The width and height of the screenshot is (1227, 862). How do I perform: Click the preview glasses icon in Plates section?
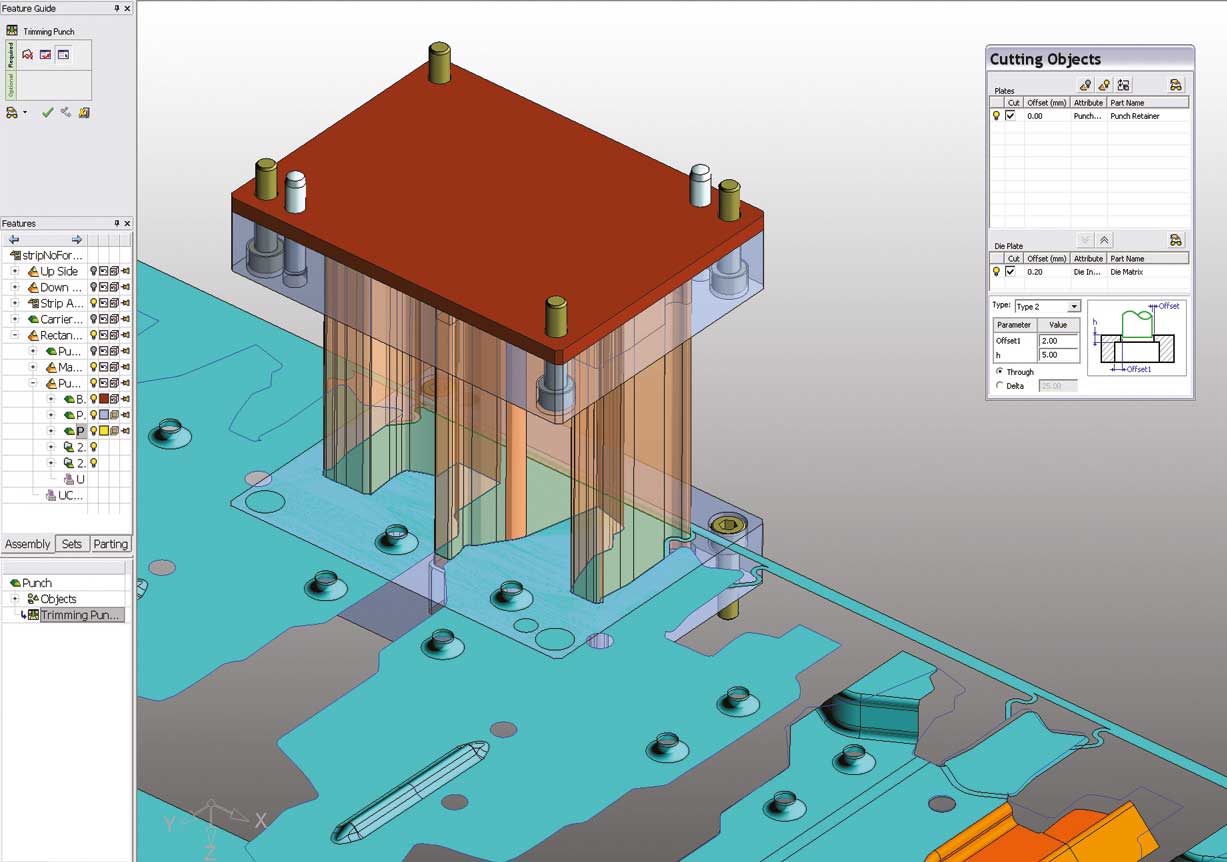click(x=1175, y=85)
